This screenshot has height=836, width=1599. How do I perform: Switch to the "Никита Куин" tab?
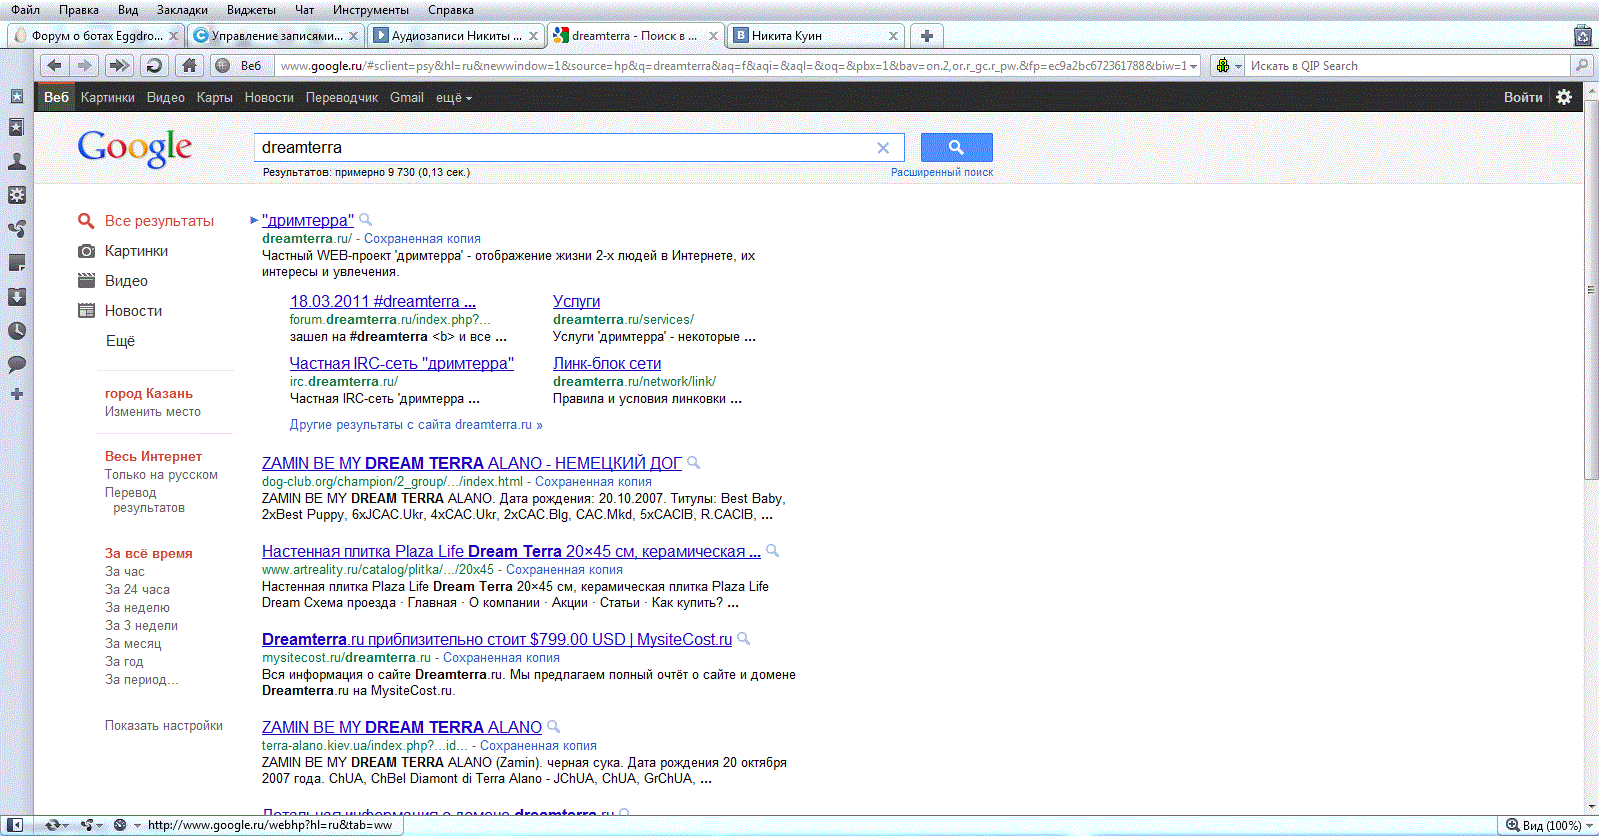click(x=816, y=36)
